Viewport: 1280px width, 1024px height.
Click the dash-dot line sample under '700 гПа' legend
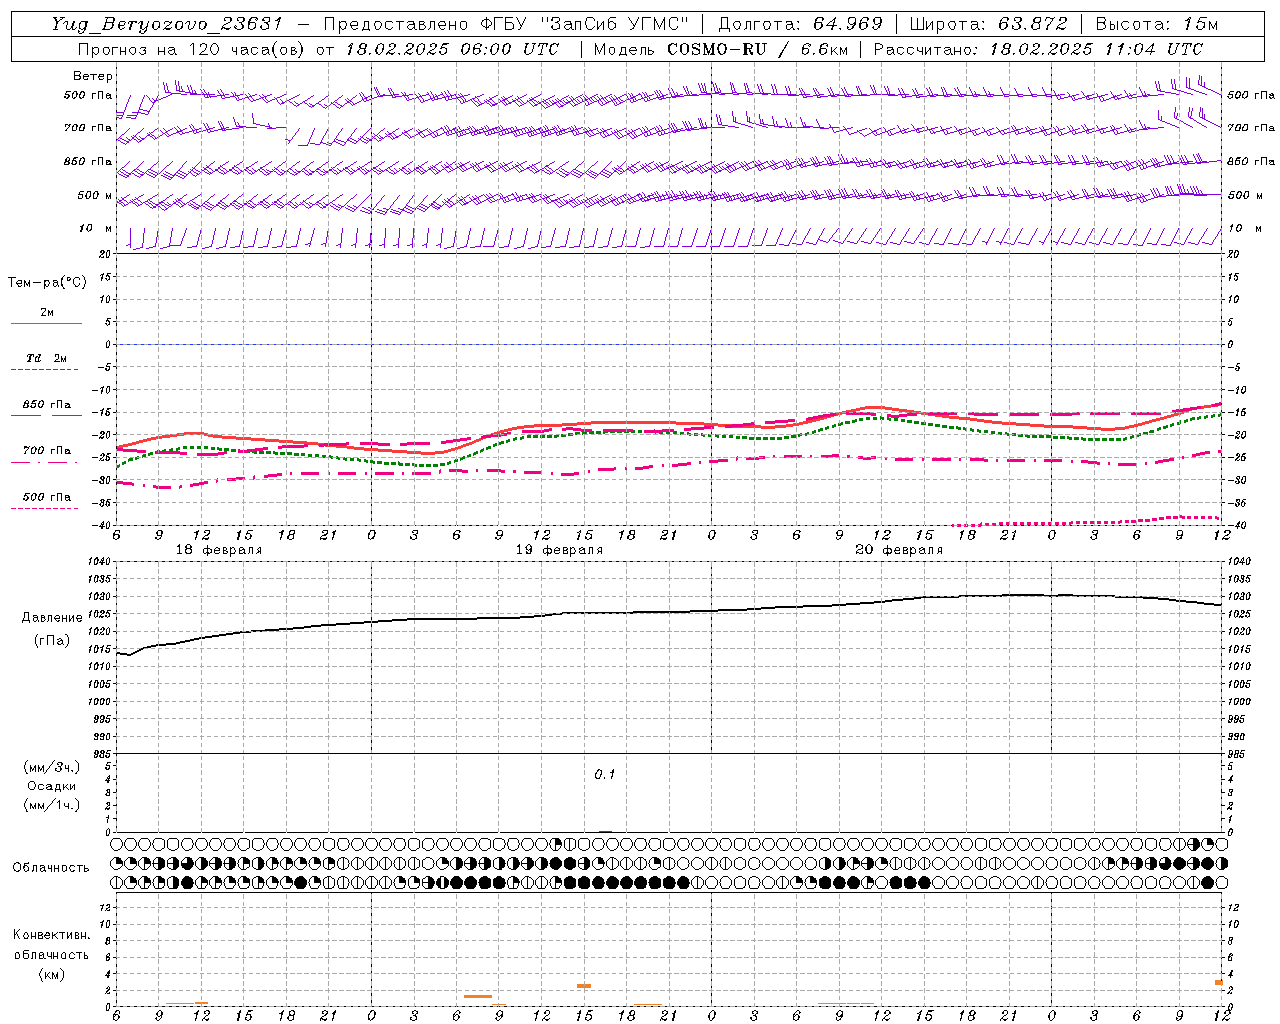pyautogui.click(x=46, y=462)
